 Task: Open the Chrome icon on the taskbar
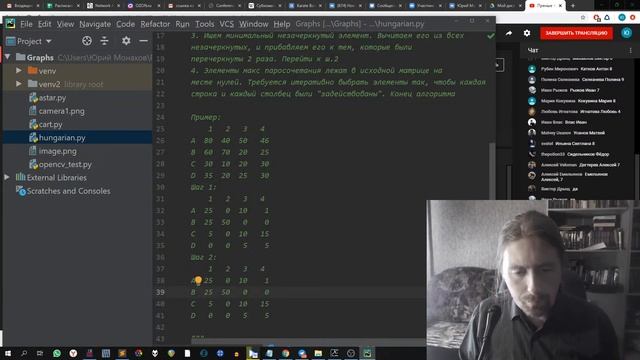pos(285,353)
